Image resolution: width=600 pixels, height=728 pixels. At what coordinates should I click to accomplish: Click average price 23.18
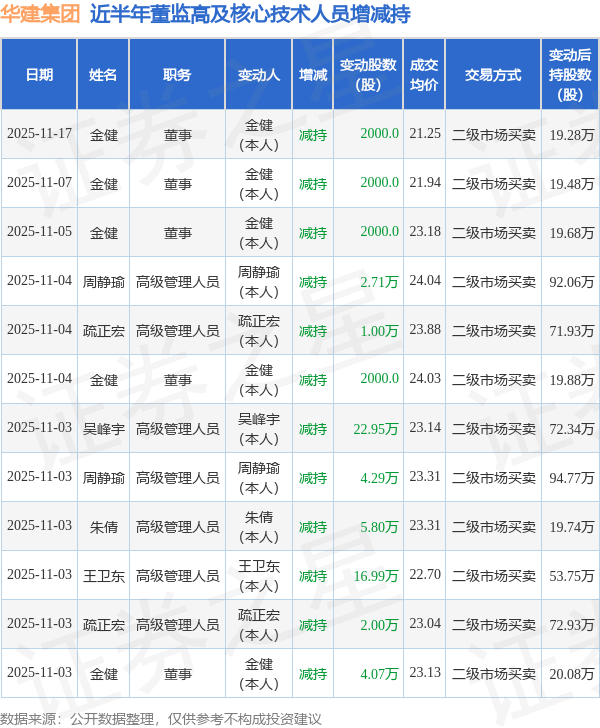tap(425, 232)
